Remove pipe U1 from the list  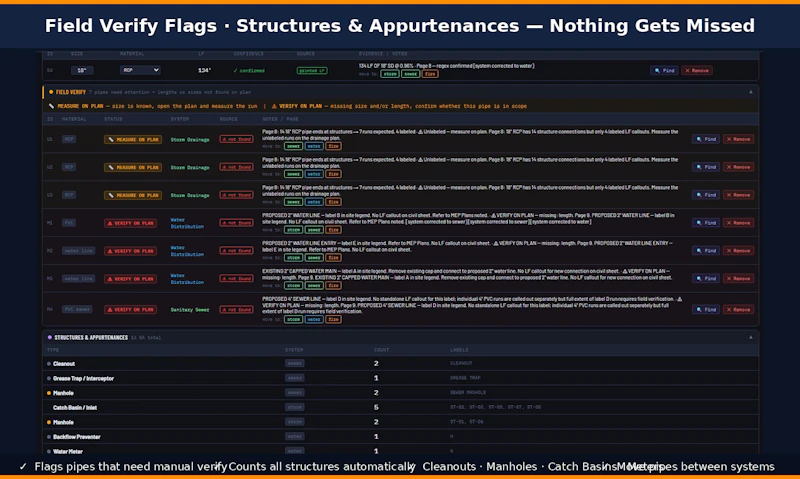coord(738,139)
